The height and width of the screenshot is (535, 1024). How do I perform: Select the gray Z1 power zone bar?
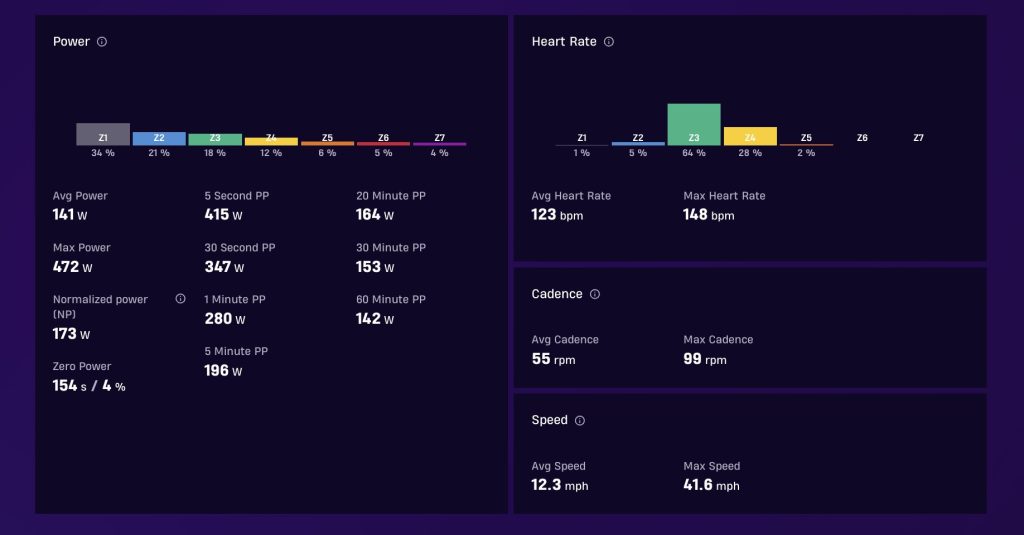pos(103,135)
